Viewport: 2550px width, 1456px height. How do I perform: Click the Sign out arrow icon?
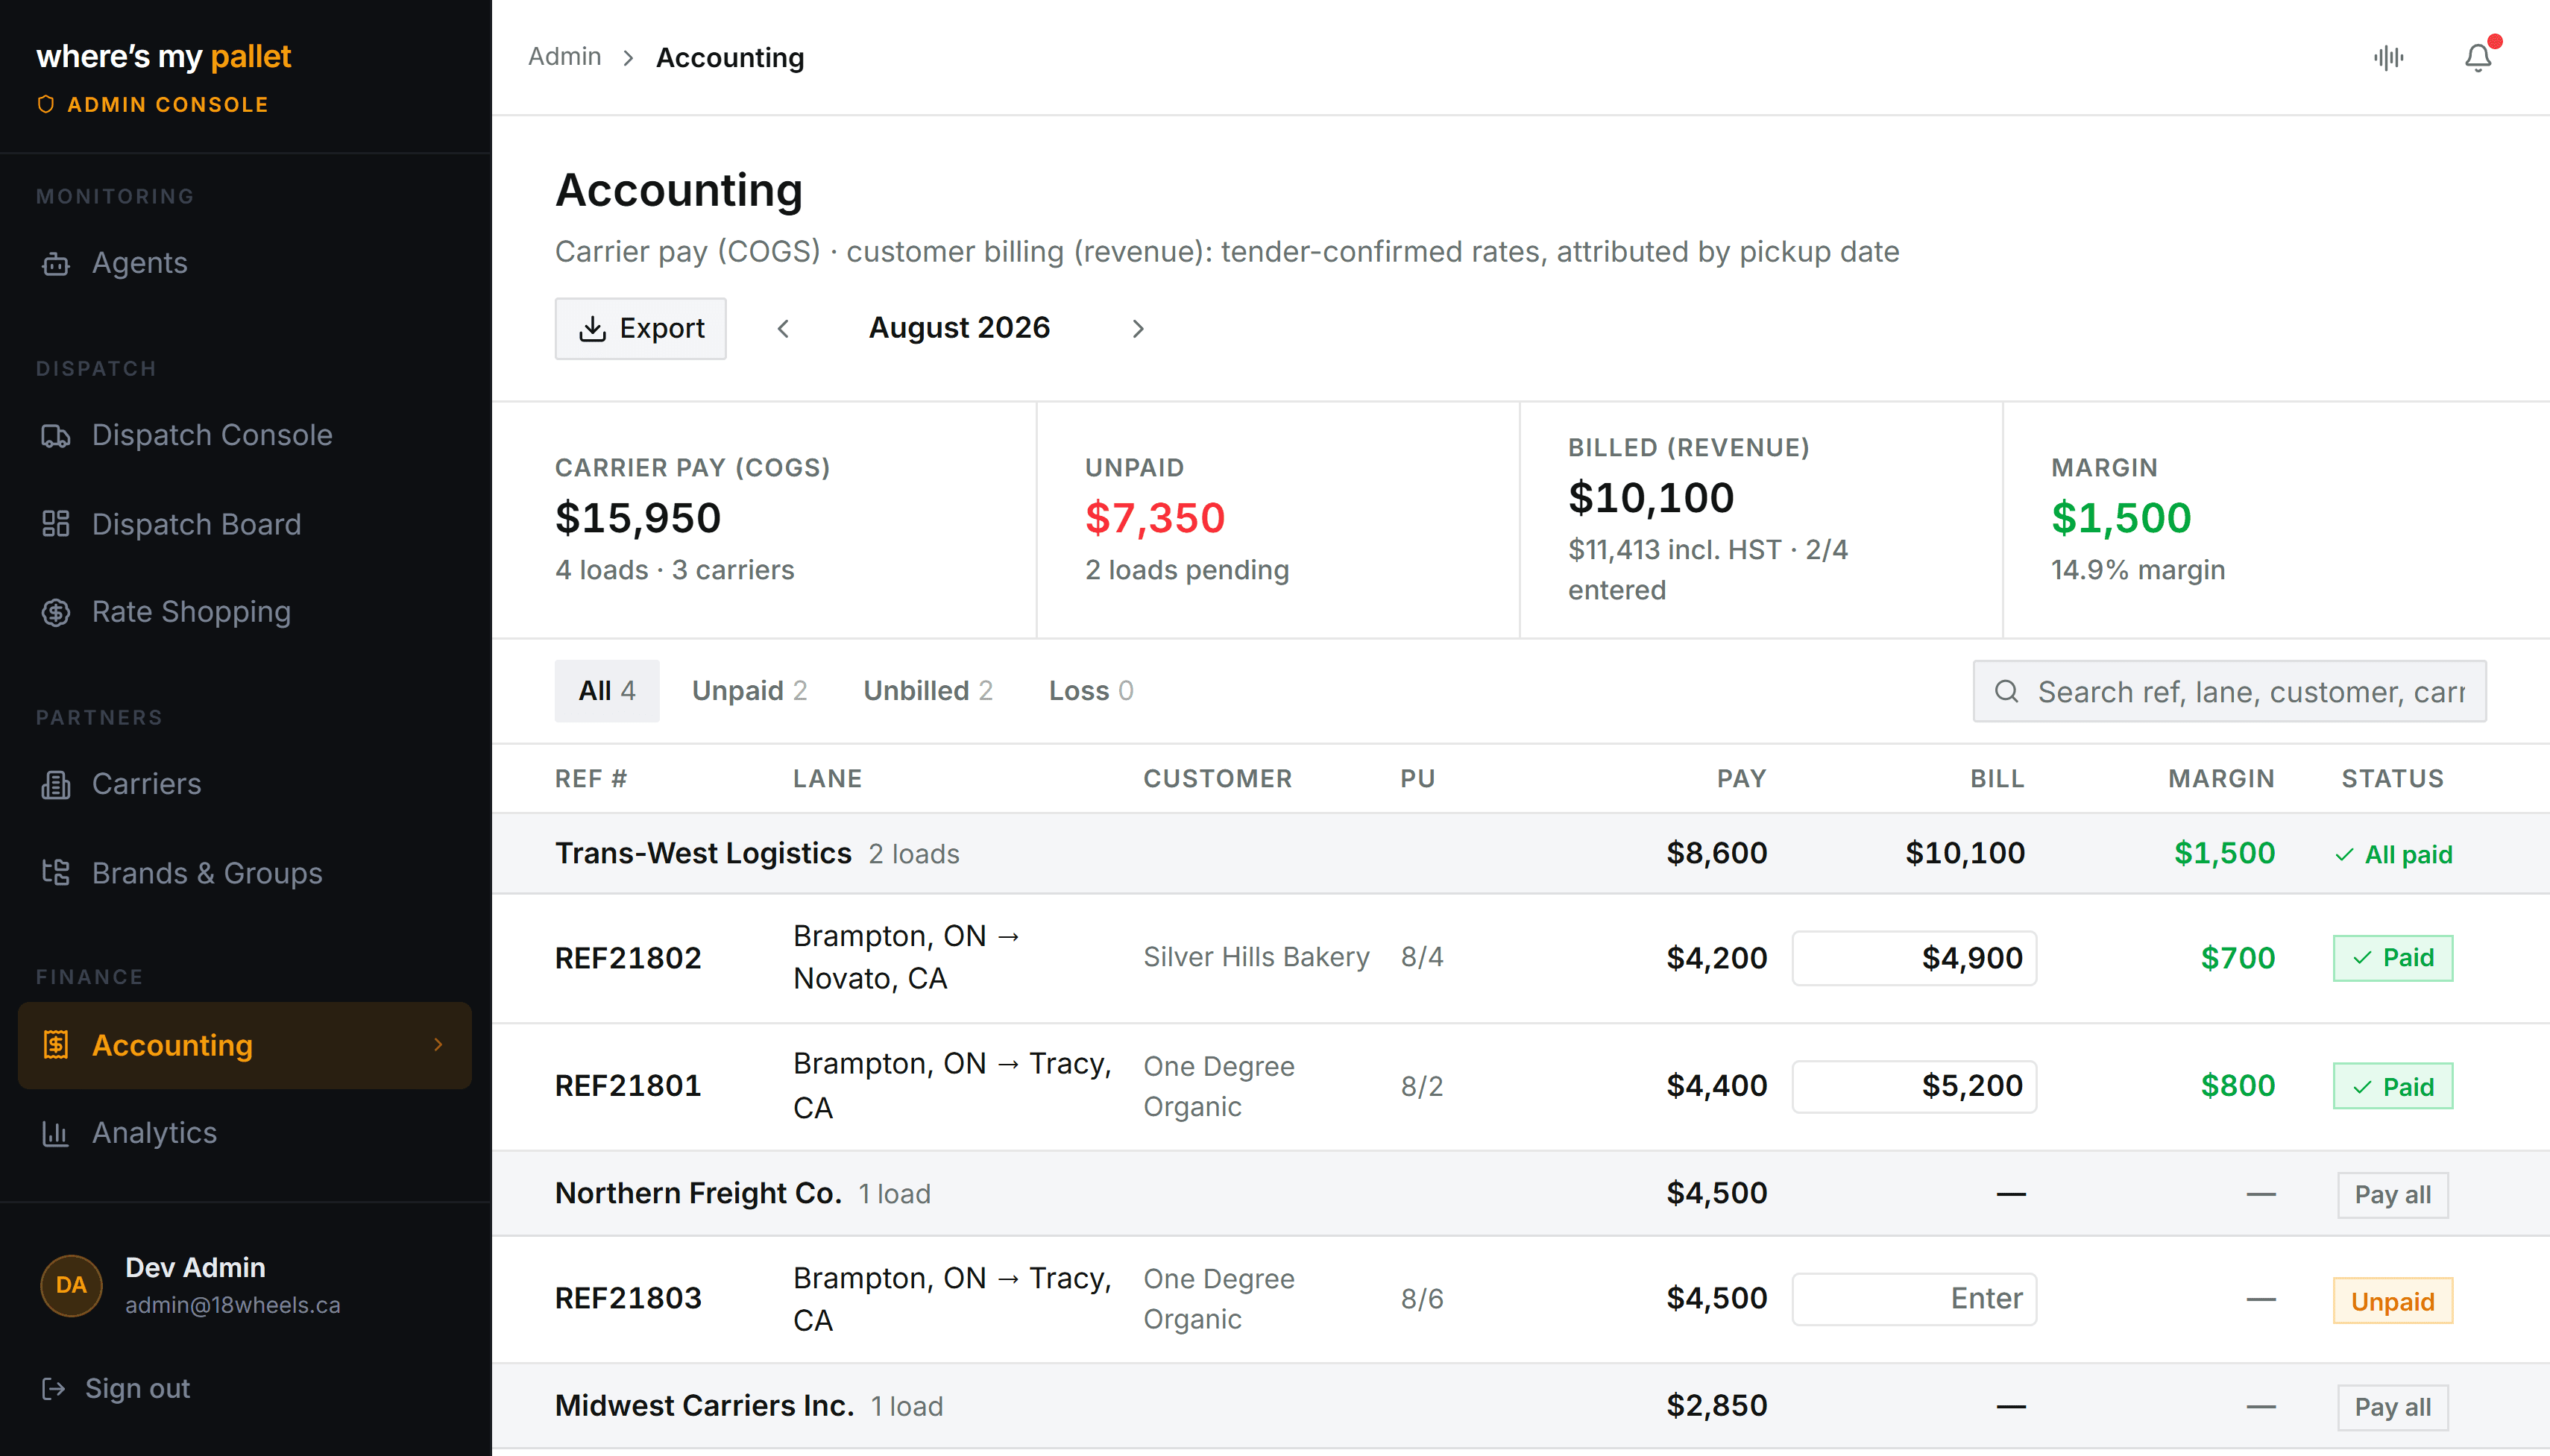[53, 1388]
